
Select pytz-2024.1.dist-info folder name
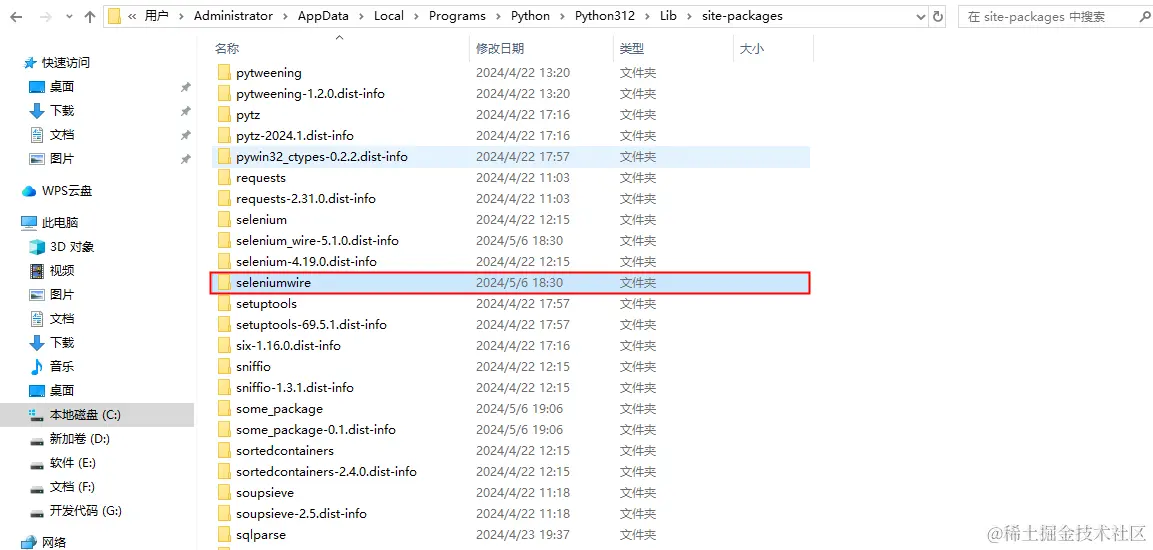point(295,136)
